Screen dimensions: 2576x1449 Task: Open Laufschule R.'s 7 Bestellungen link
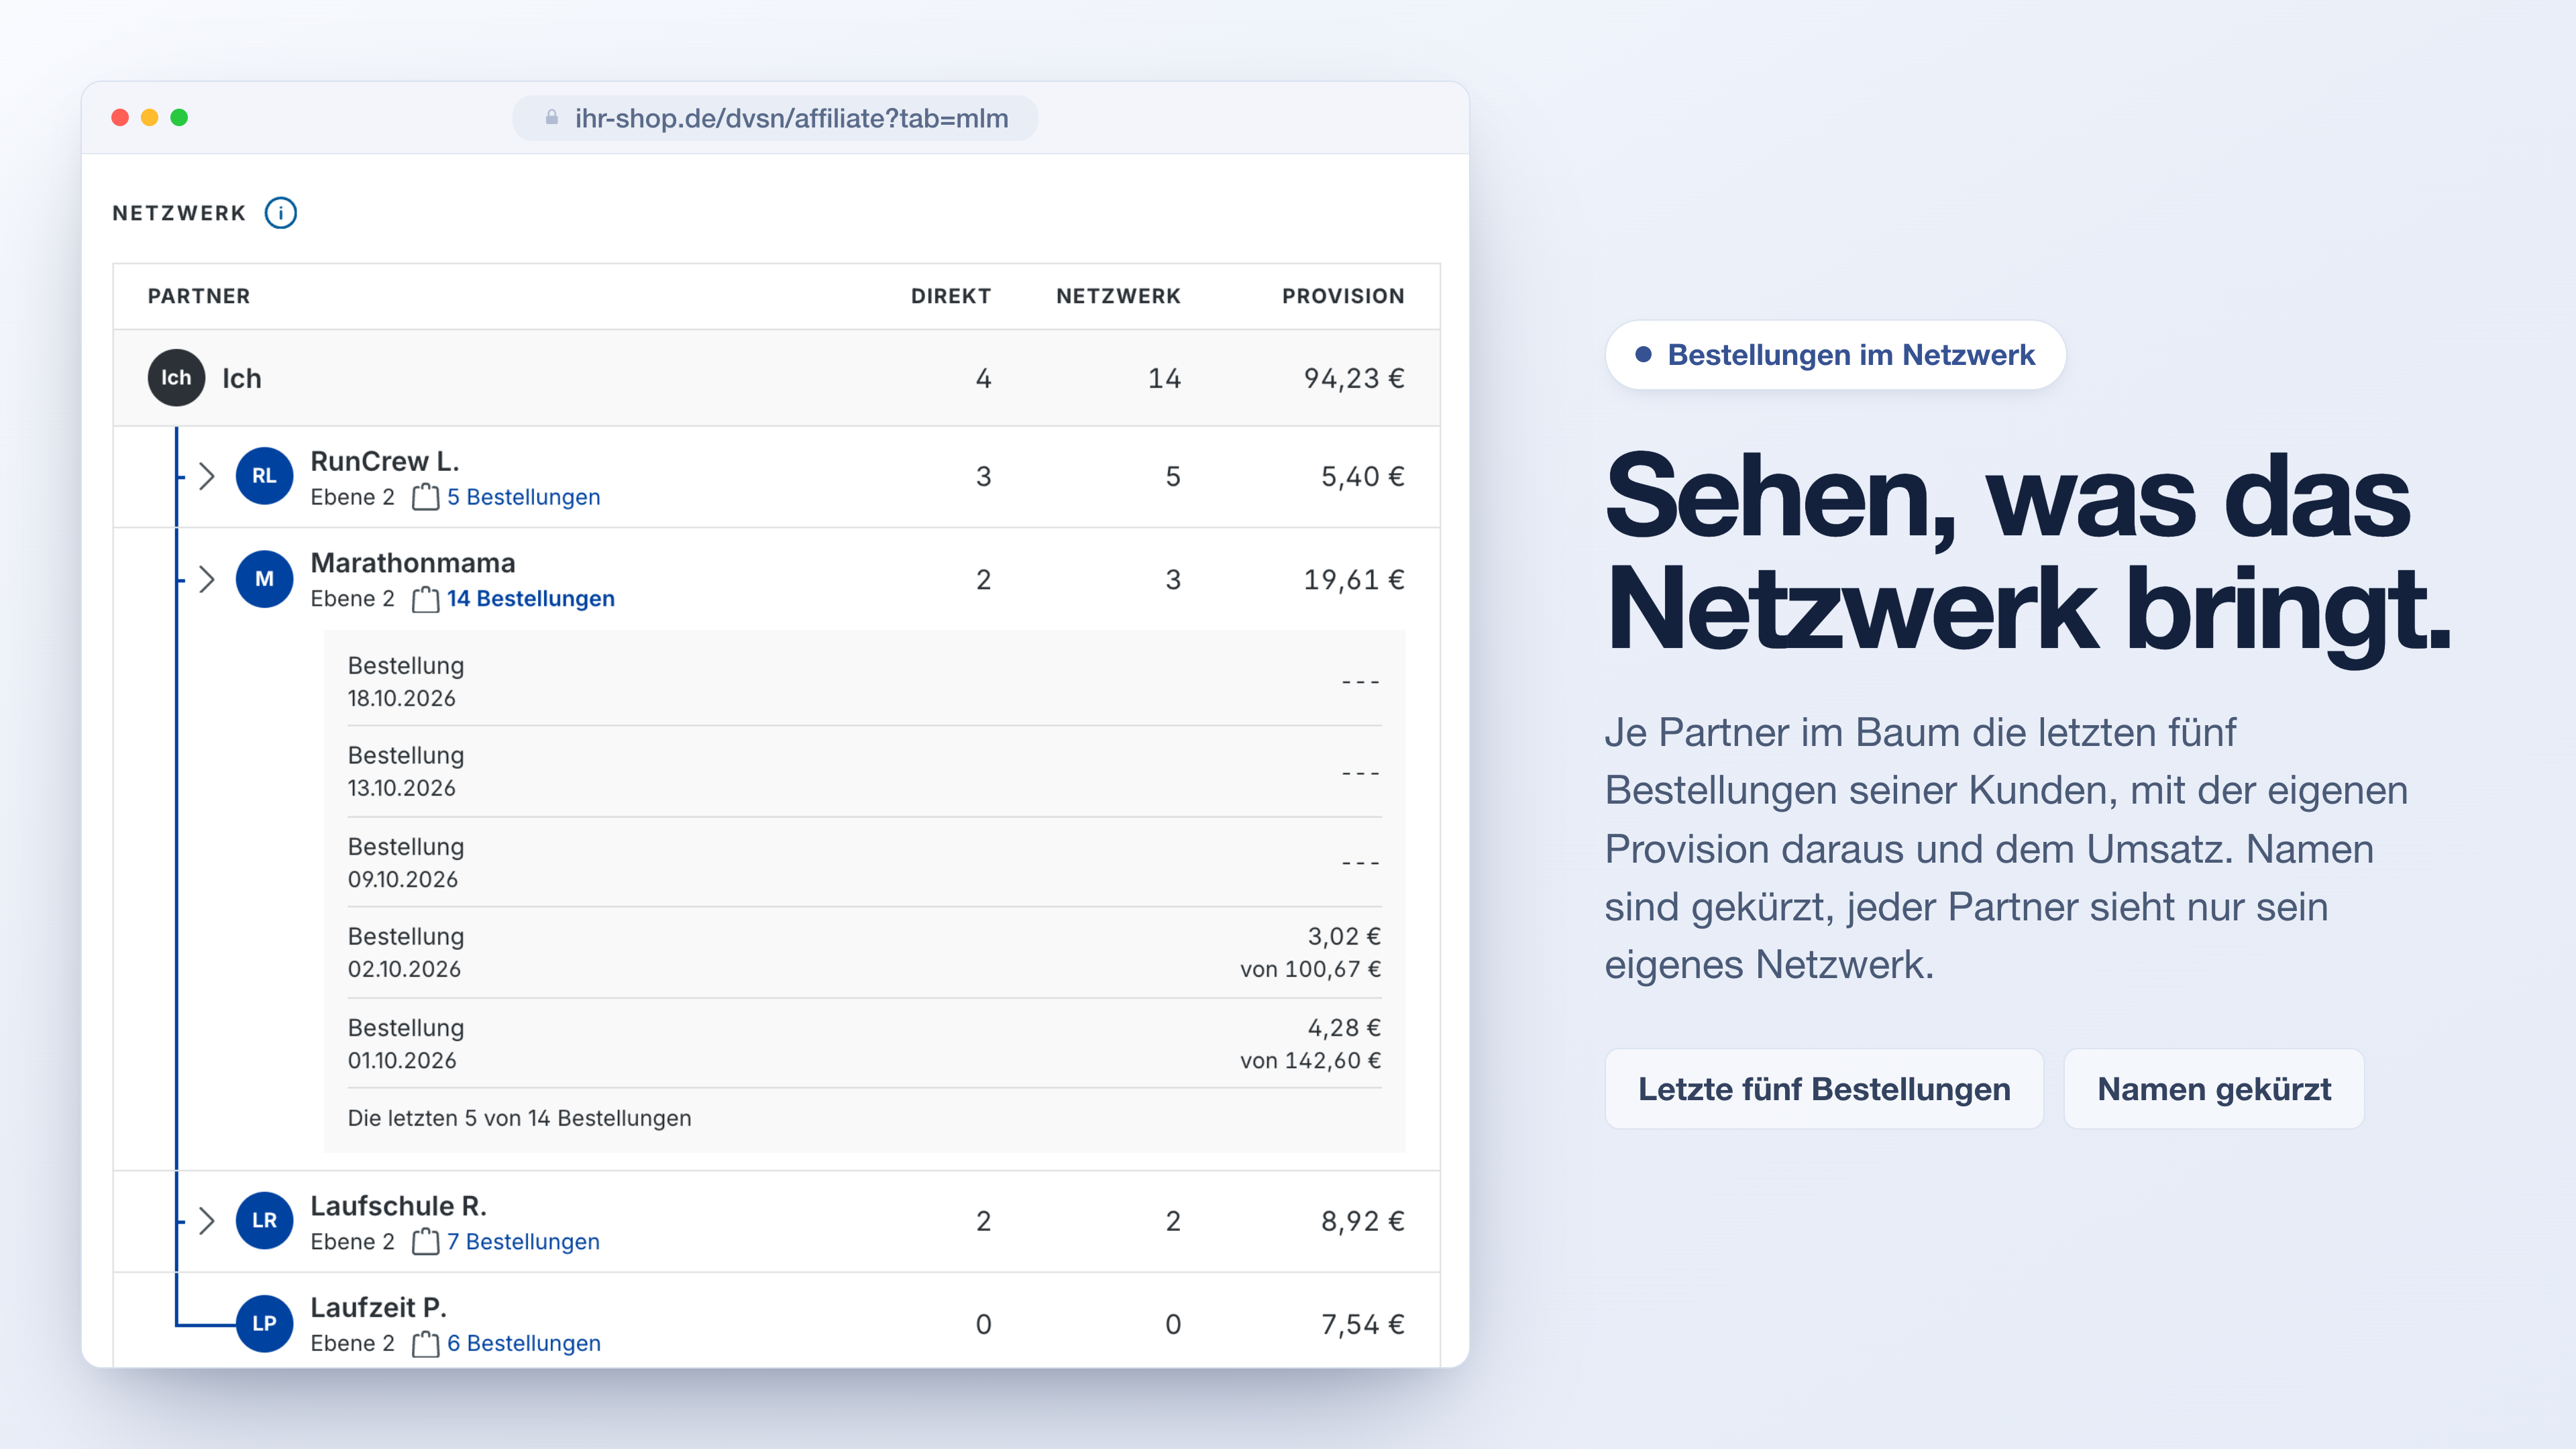523,1241
